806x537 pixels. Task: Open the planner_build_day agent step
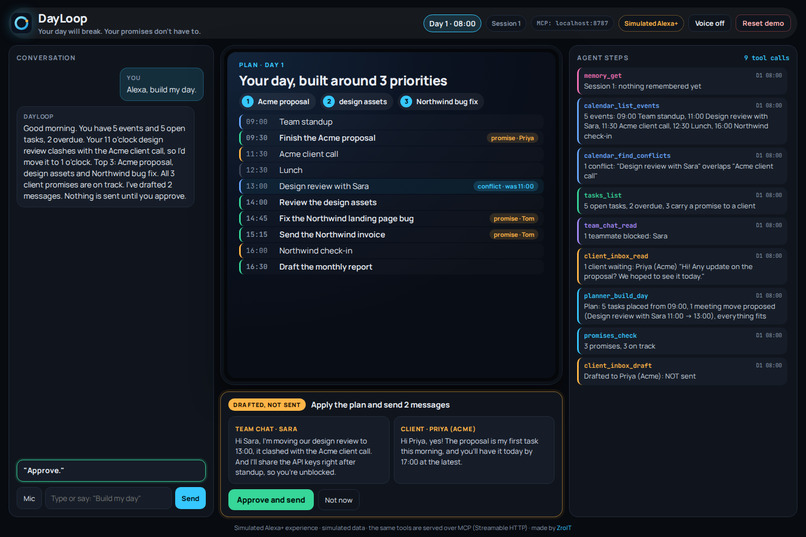tap(682, 306)
